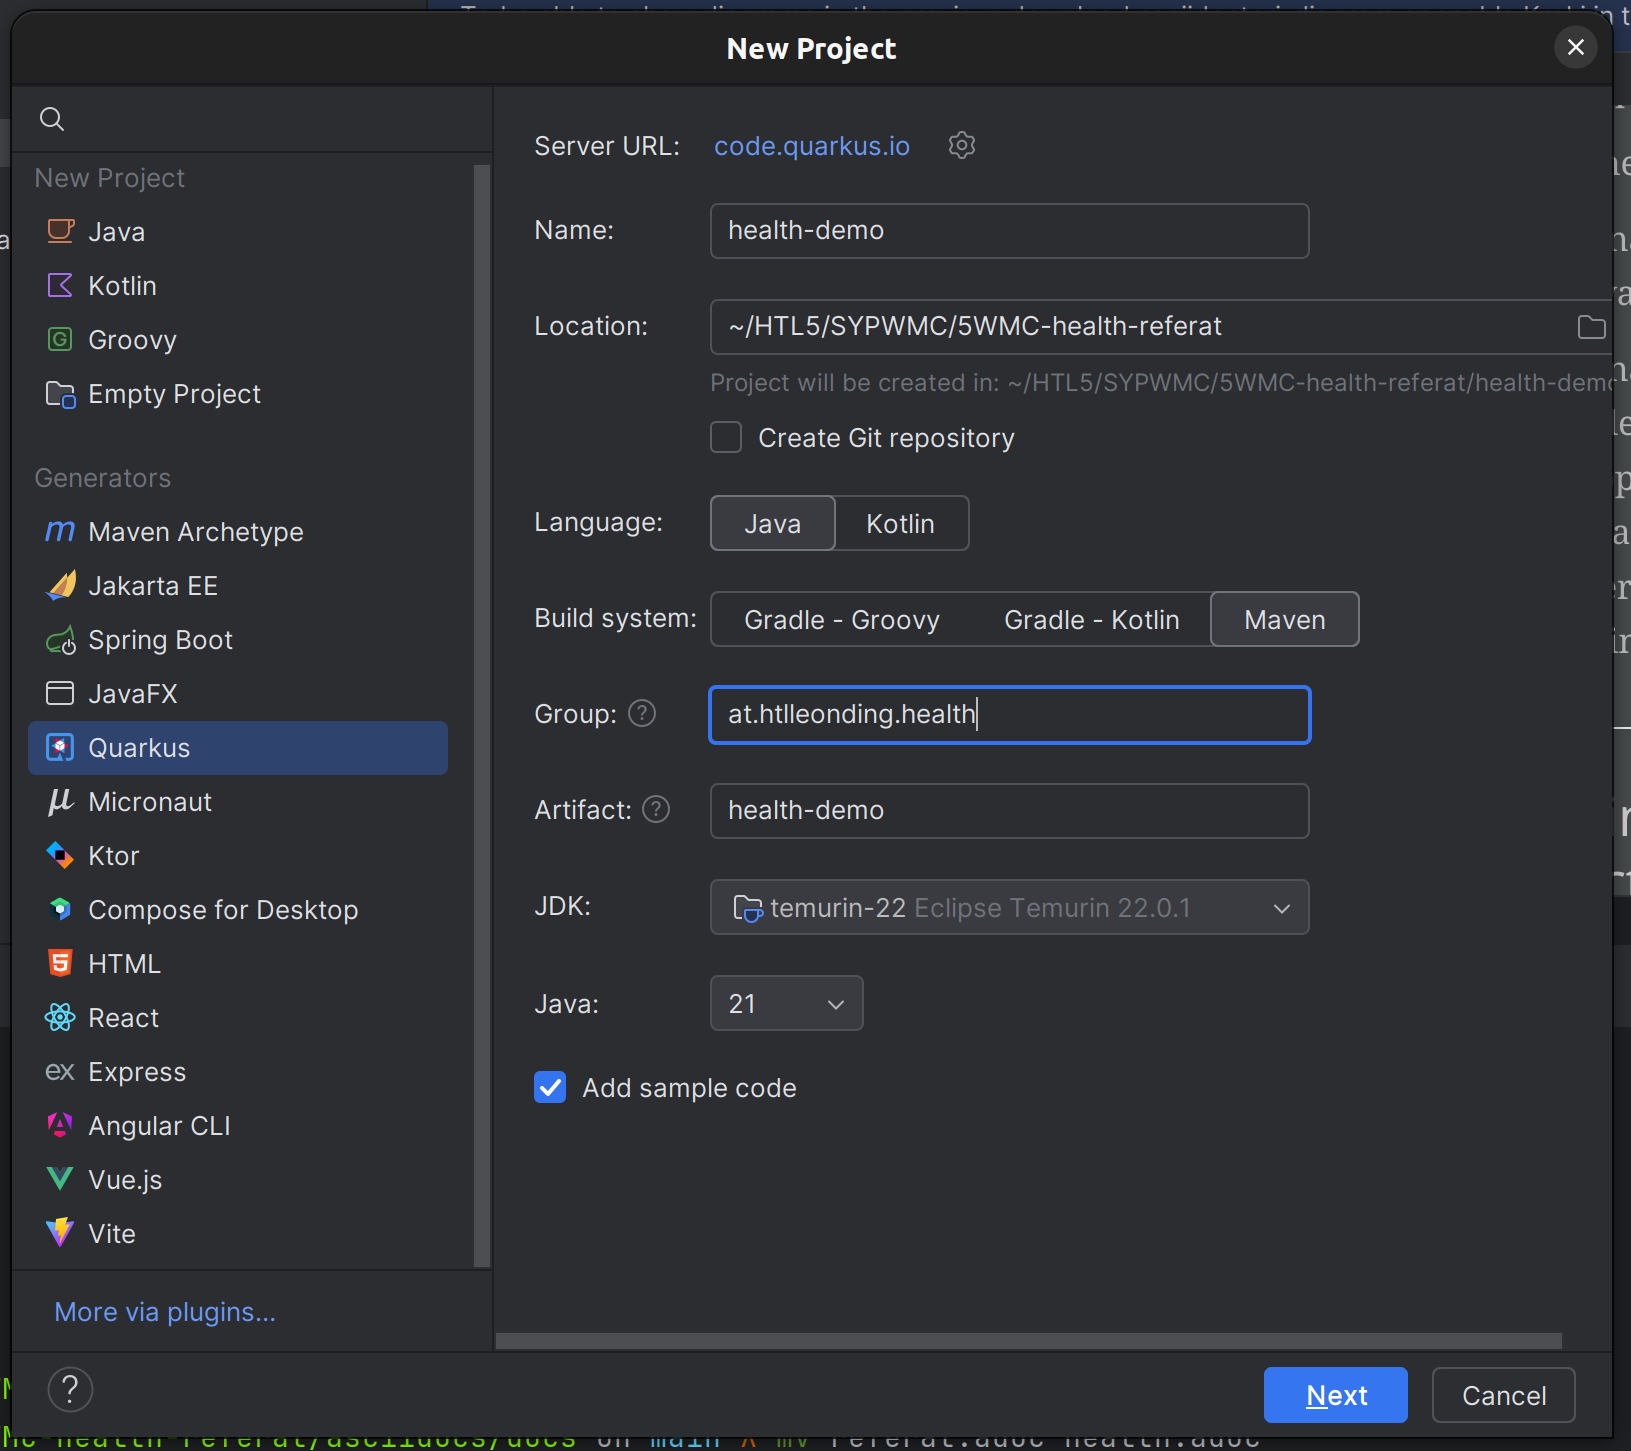Click the horizontal scrollbar at panel bottom
This screenshot has height=1451, width=1631.
pyautogui.click(x=1028, y=1341)
